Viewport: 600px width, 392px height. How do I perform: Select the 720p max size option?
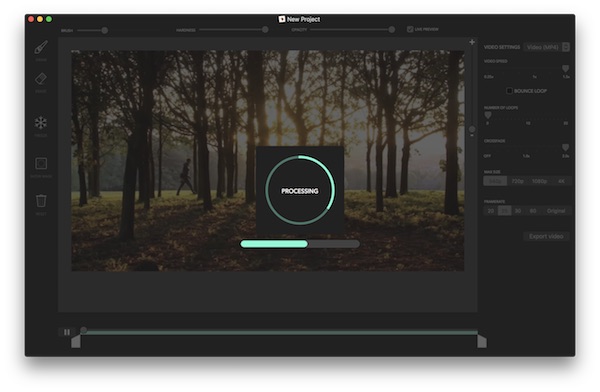click(x=517, y=181)
